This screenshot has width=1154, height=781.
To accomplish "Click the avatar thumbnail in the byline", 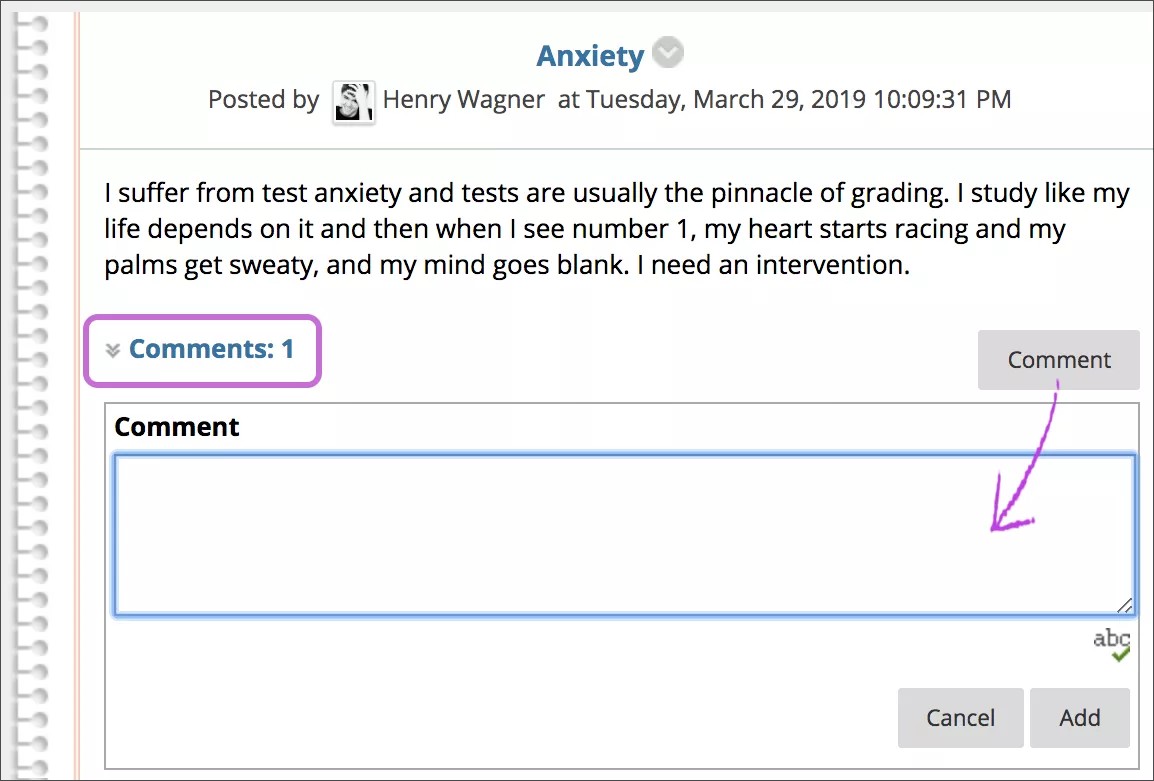I will pyautogui.click(x=353, y=100).
